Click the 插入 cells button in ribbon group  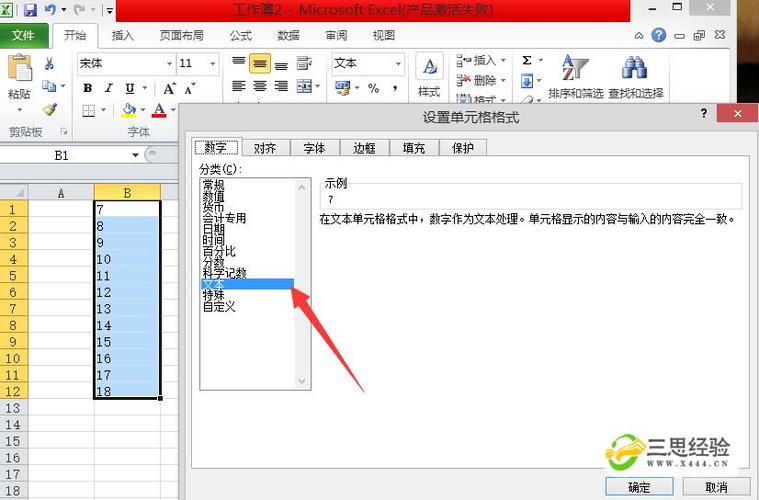(481, 61)
